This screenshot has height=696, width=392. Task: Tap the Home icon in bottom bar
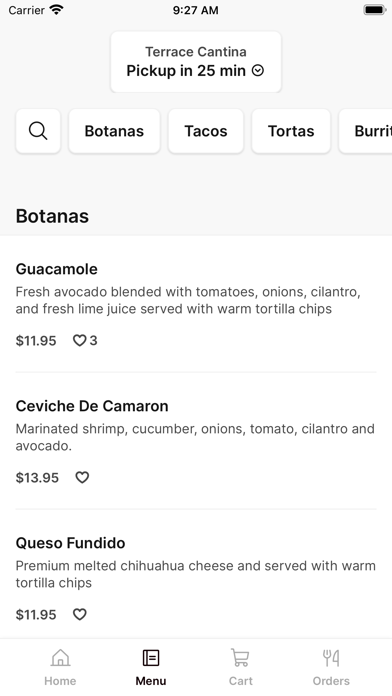(x=60, y=658)
